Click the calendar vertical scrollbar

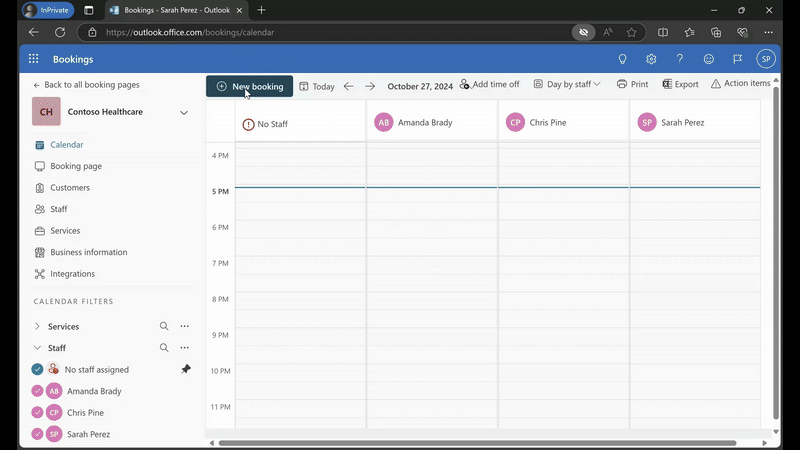(776, 253)
